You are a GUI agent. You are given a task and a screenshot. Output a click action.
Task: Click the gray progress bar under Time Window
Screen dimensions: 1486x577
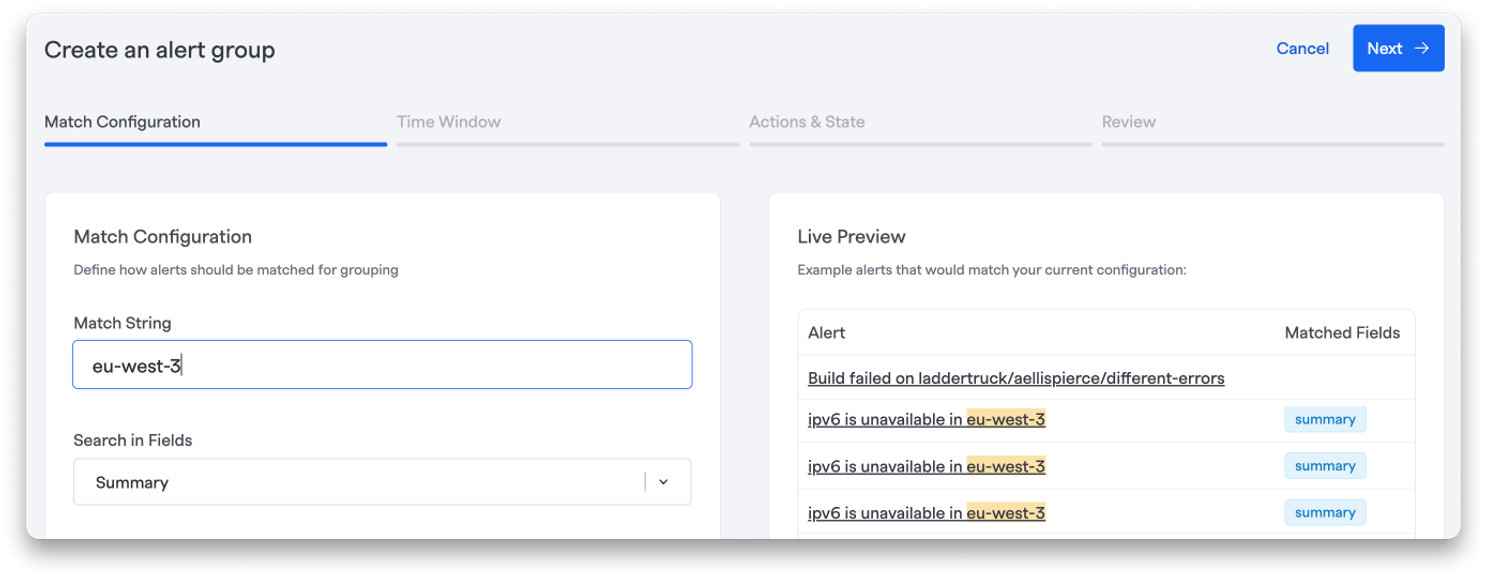coord(568,144)
